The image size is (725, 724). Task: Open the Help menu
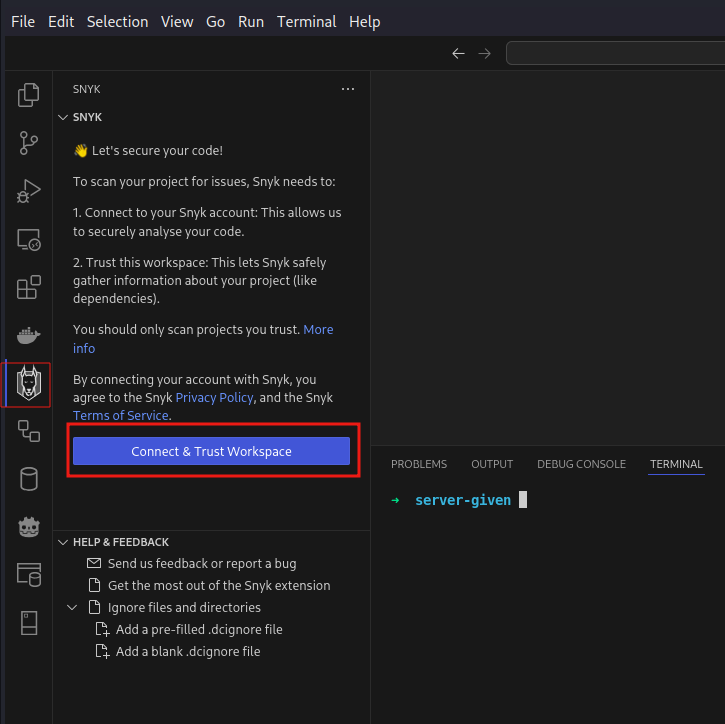[365, 22]
